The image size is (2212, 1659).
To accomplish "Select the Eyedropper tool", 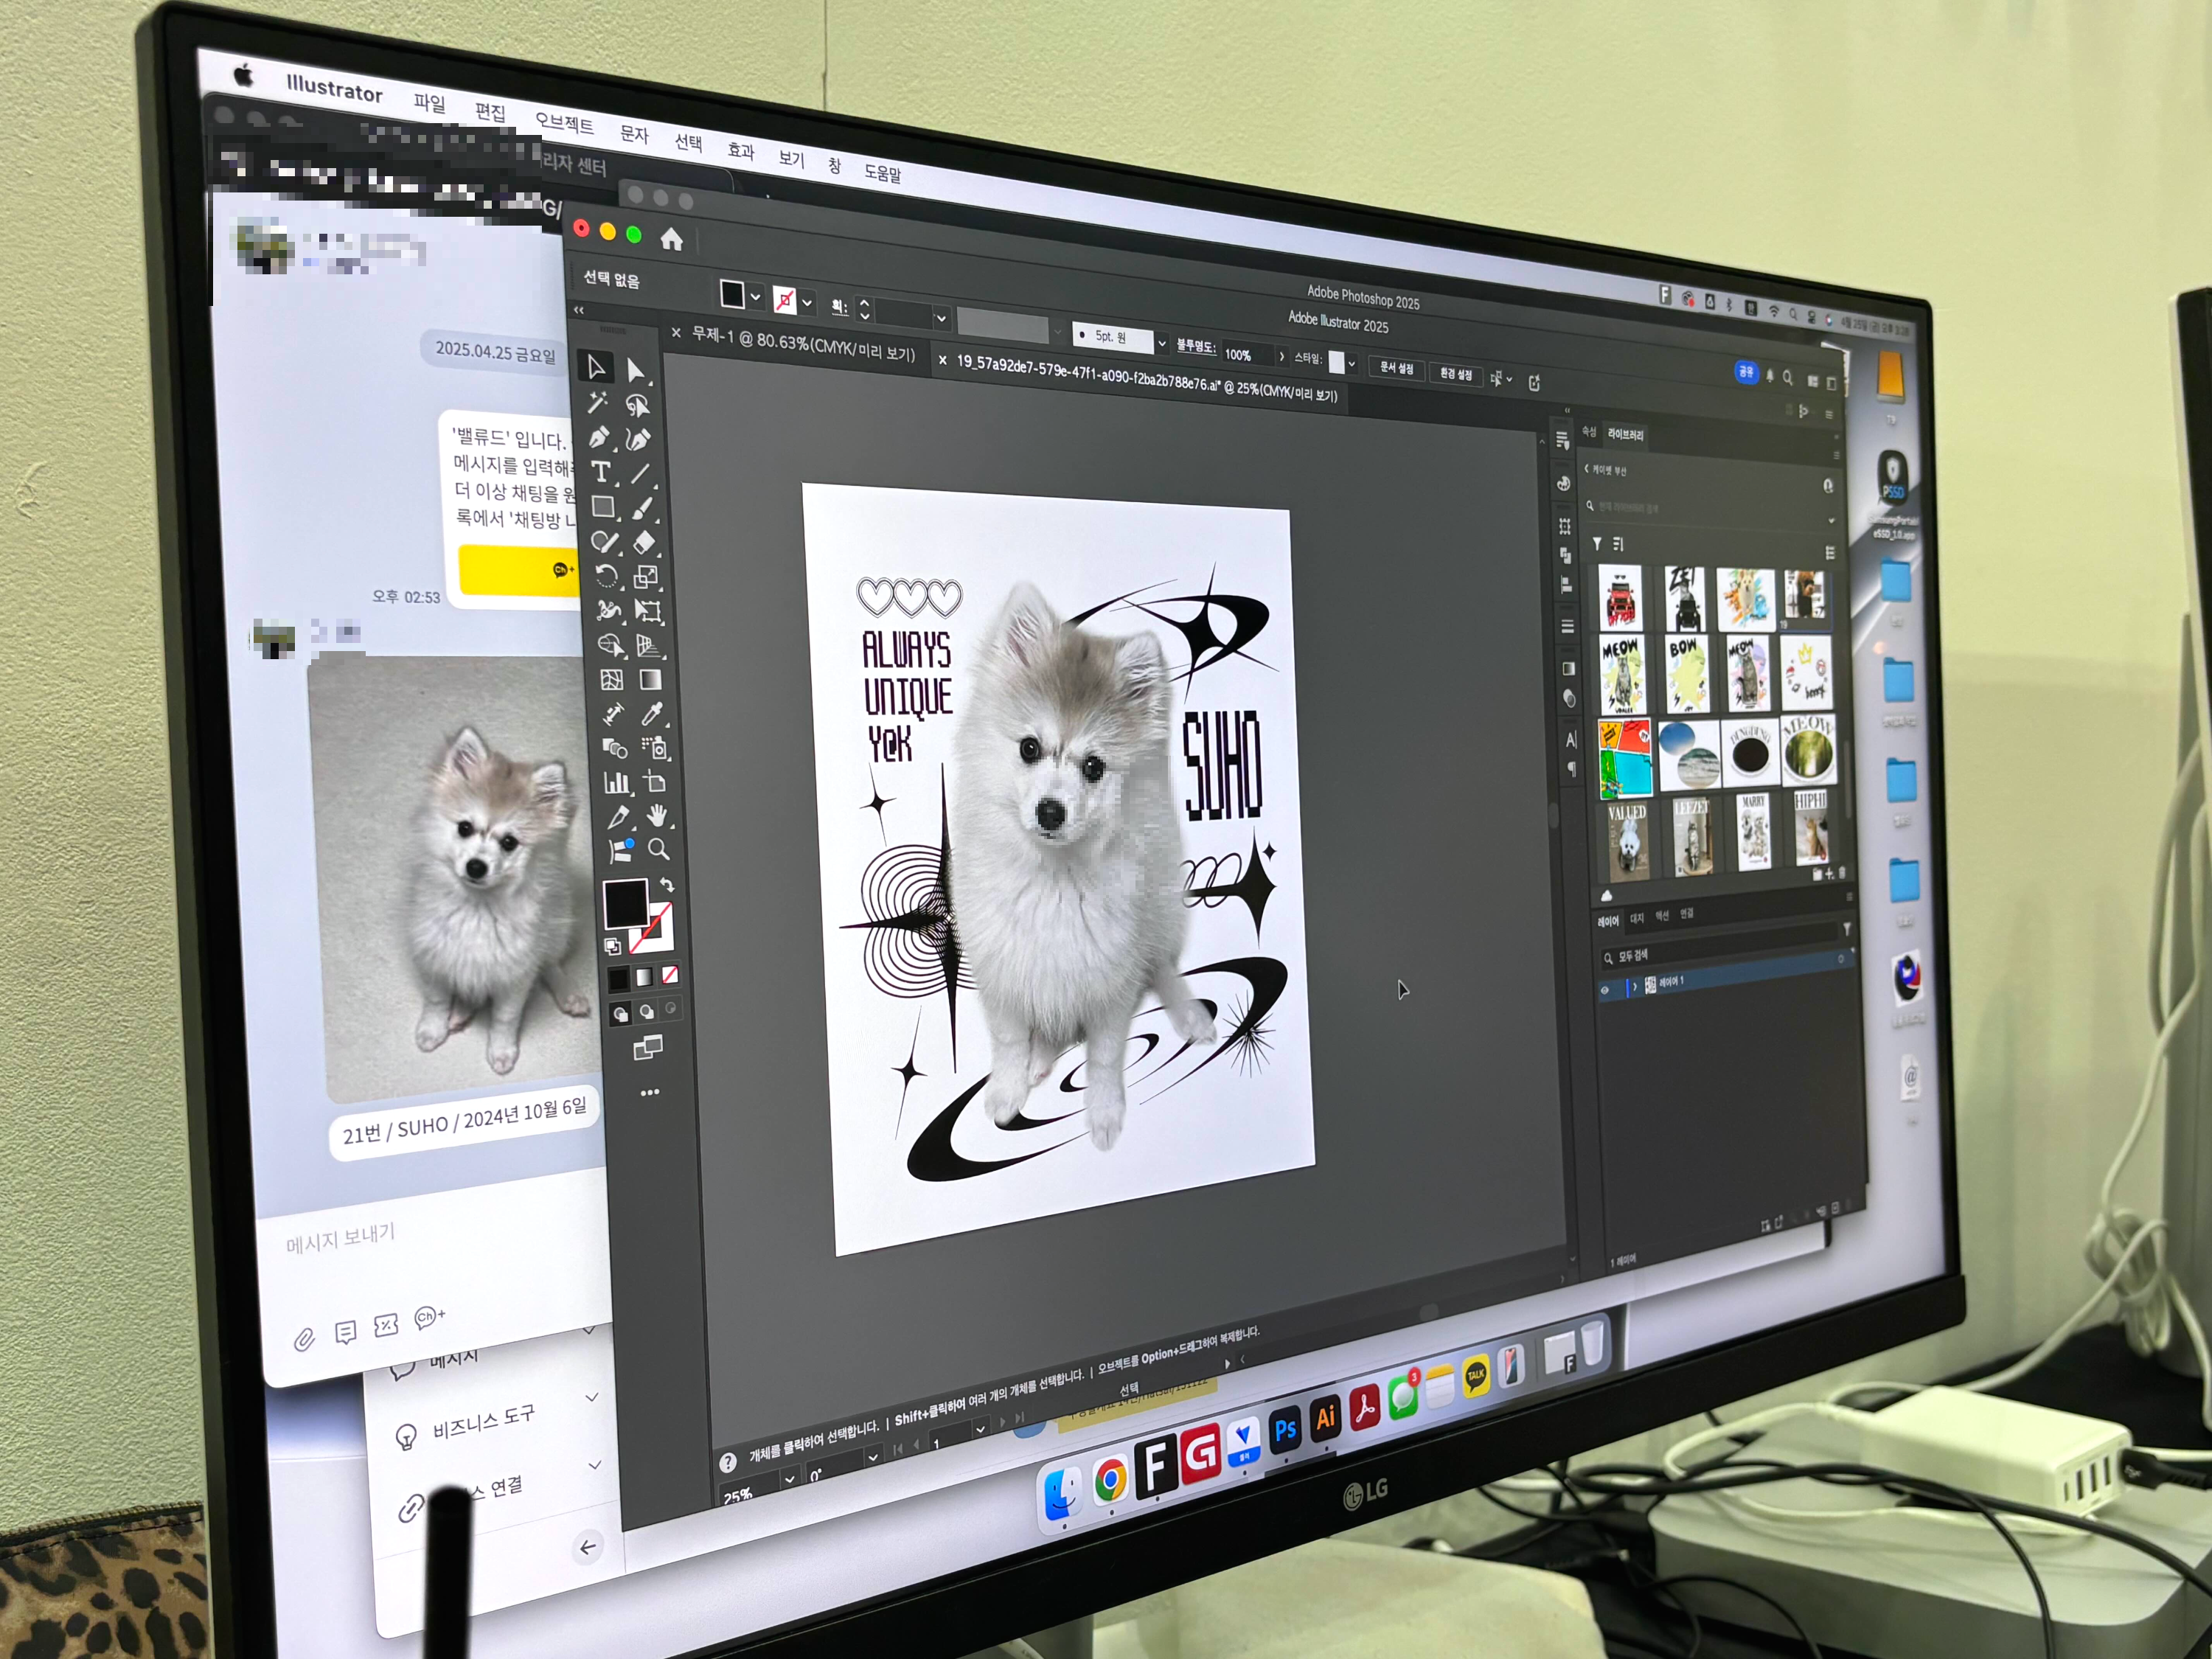I will [x=652, y=713].
